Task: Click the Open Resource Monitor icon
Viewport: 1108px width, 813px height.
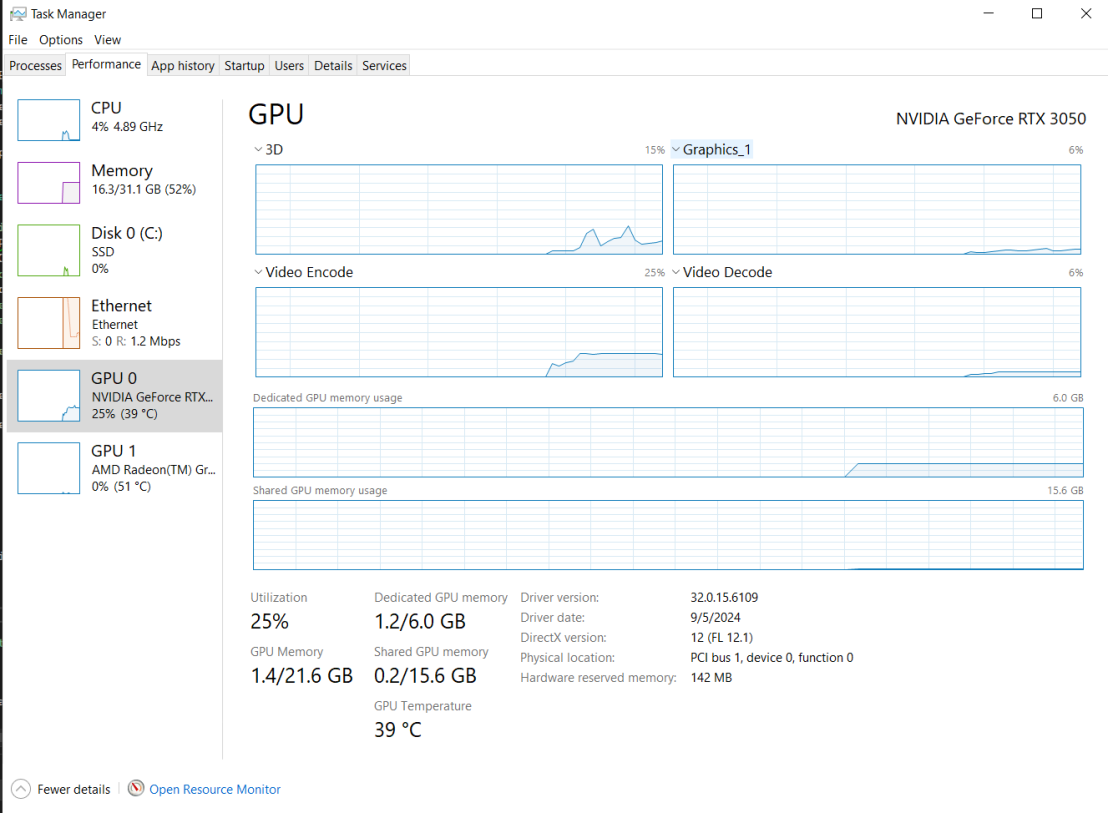Action: coord(136,789)
